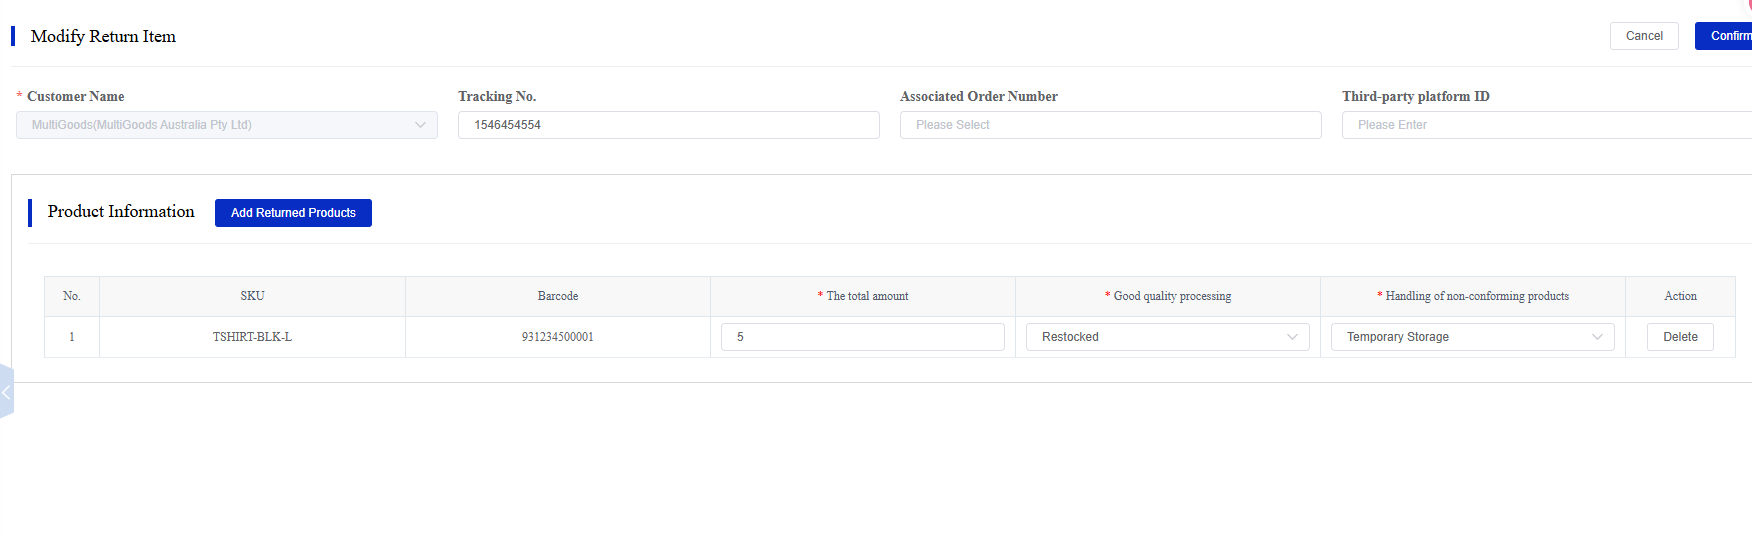
Task: Click the Confirm button
Action: point(1726,36)
